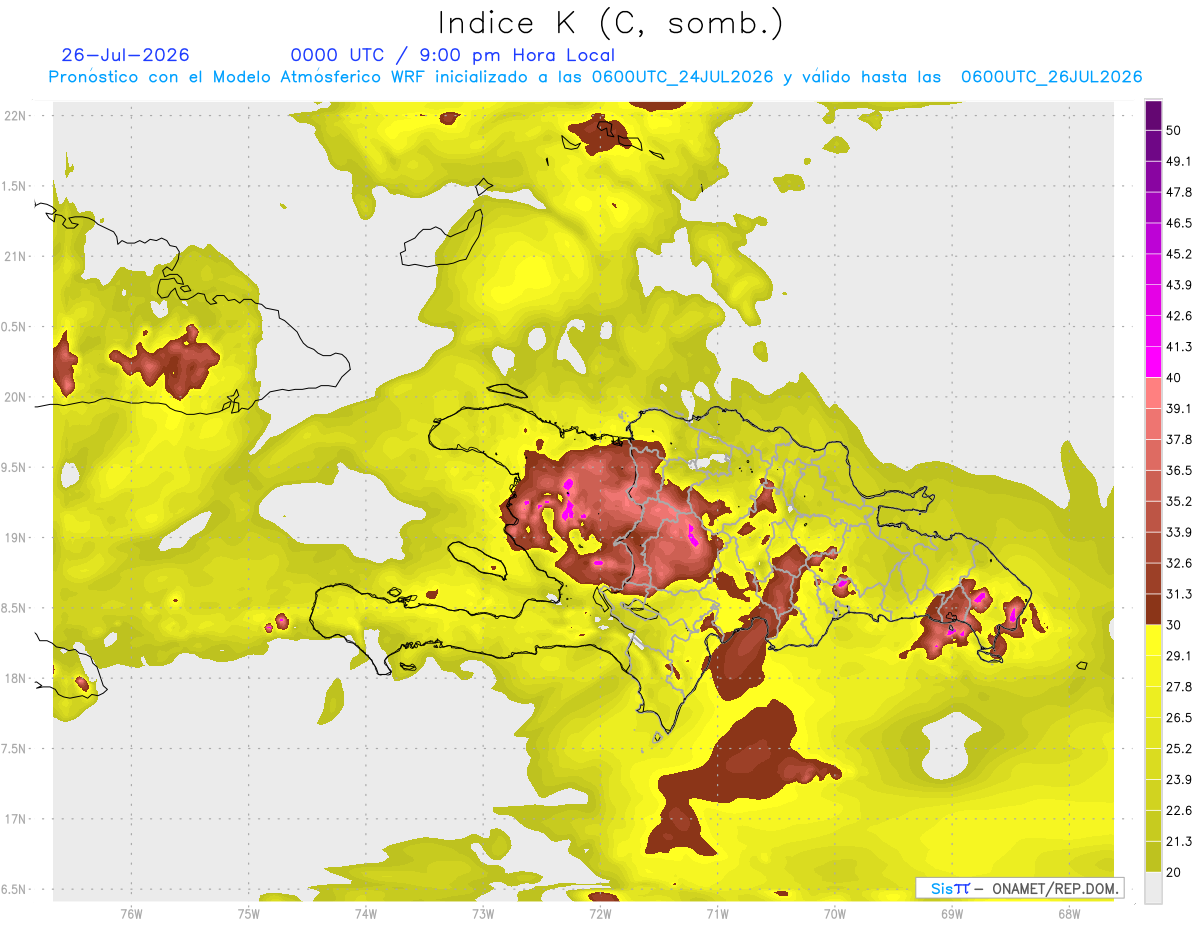Click the "73W" longitude label
This screenshot has height=927, width=1200.
483,913
